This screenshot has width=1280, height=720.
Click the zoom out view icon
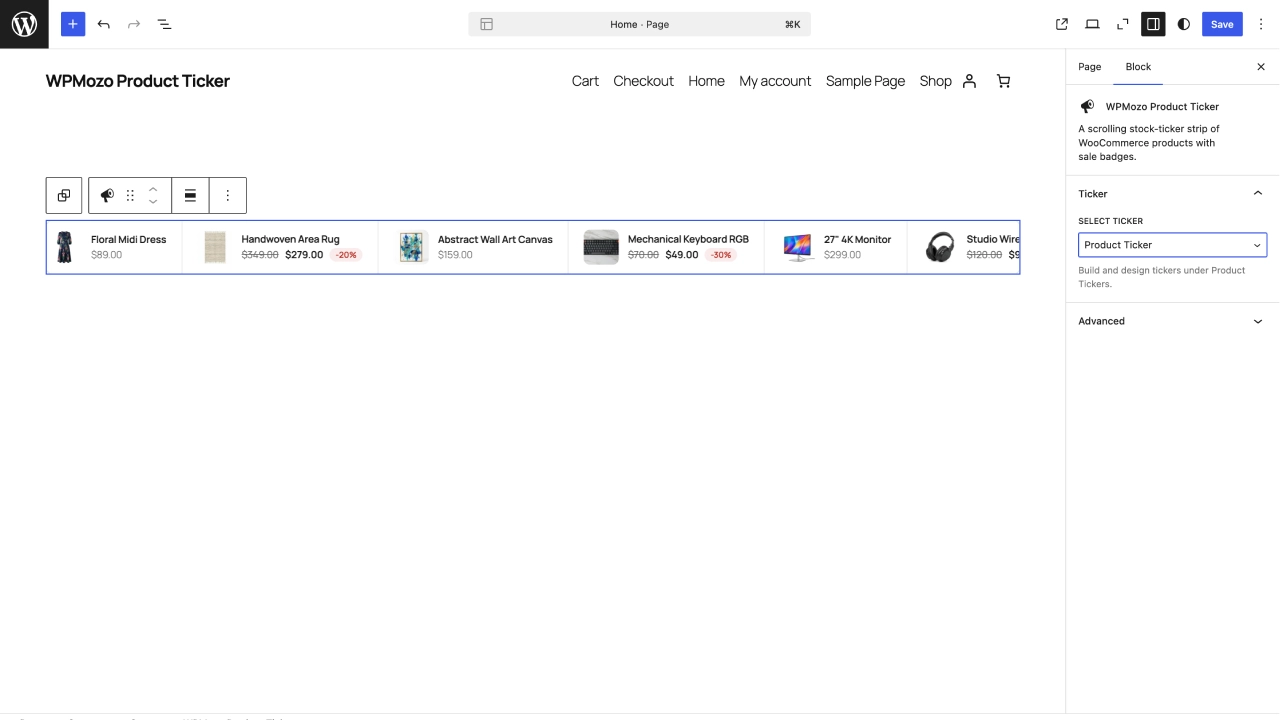[1123, 24]
